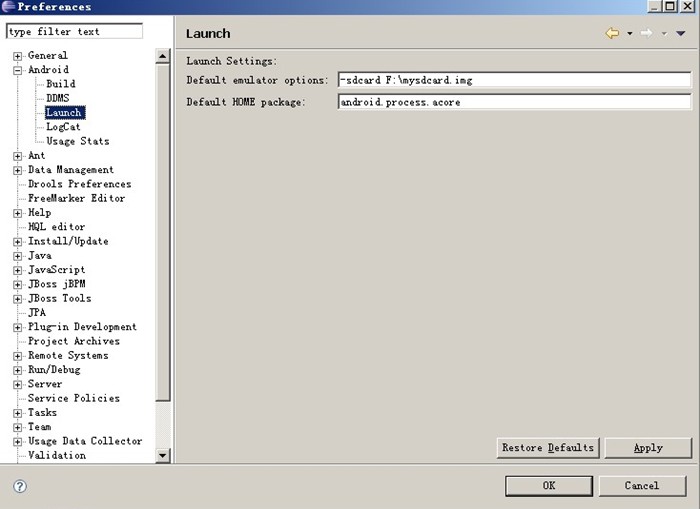Open the Usage Stats page
700x509 pixels.
pos(78,141)
